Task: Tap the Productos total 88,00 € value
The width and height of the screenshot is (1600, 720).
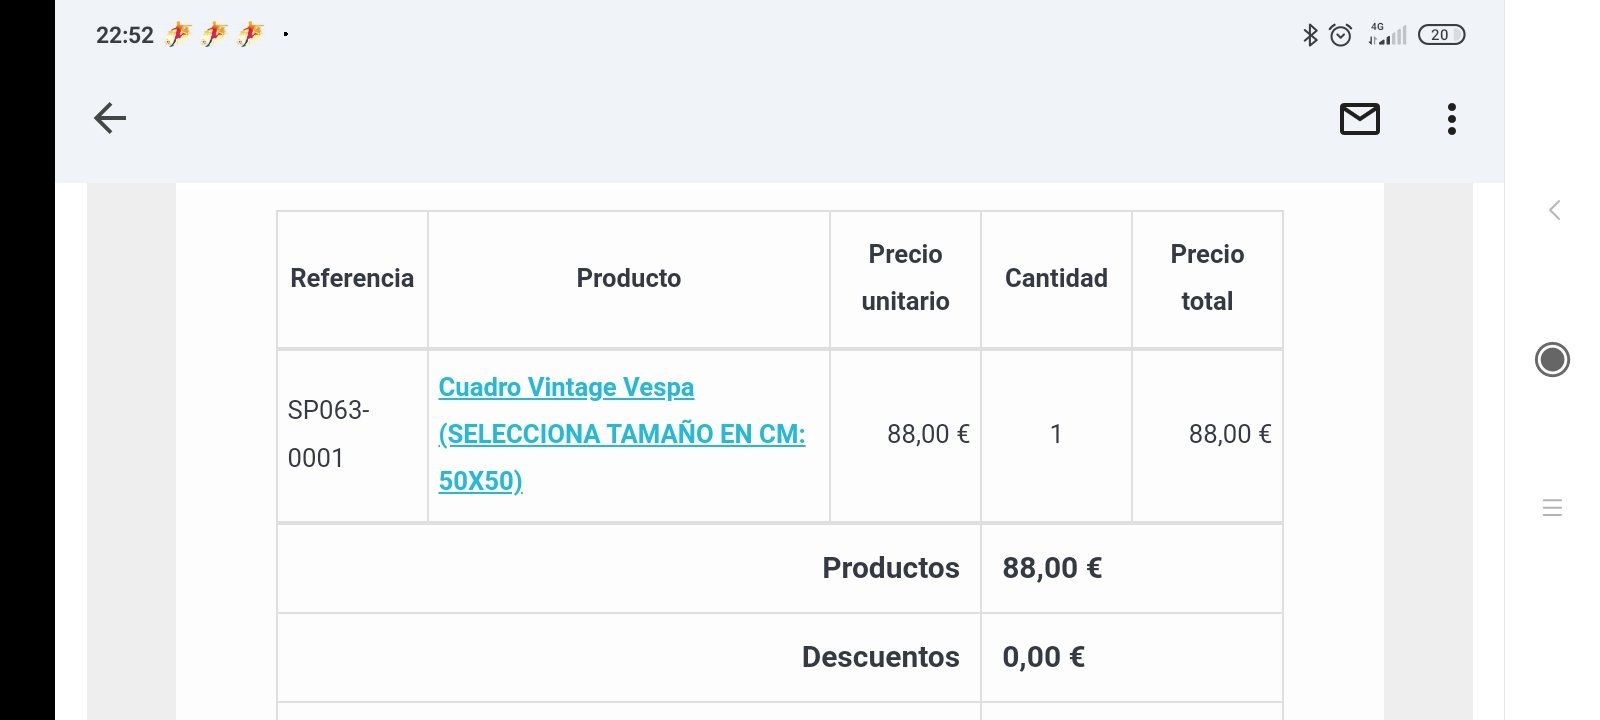Action: point(1052,568)
